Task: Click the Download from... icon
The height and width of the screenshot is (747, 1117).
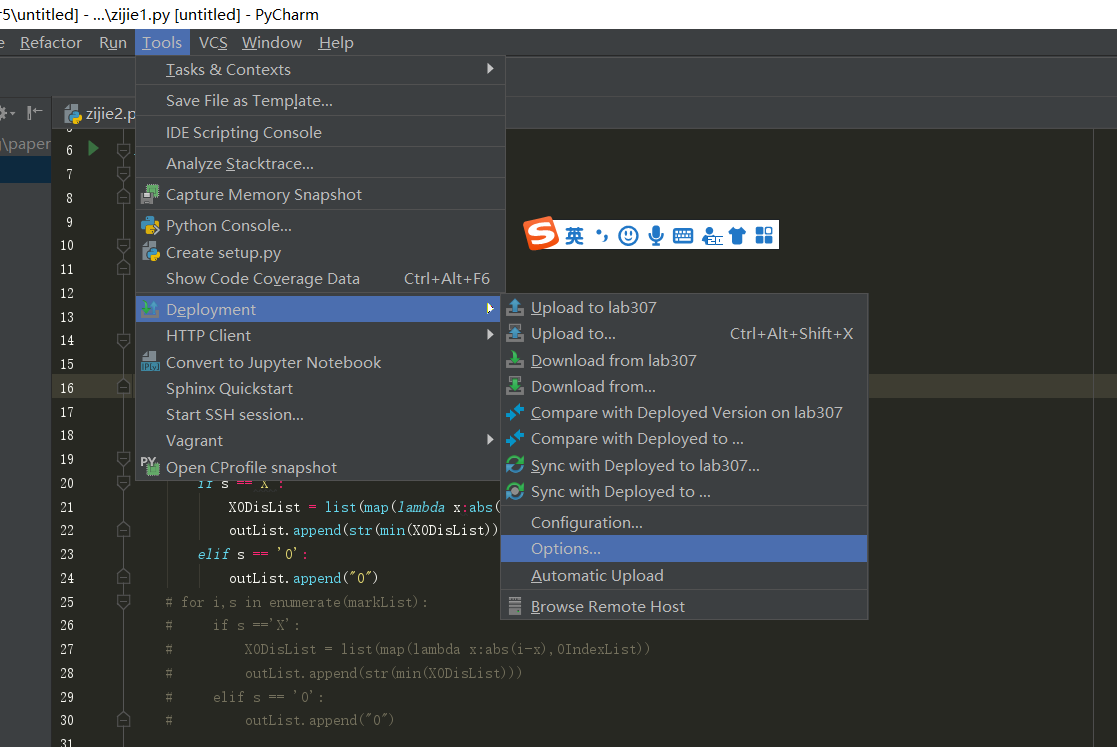Action: 515,387
